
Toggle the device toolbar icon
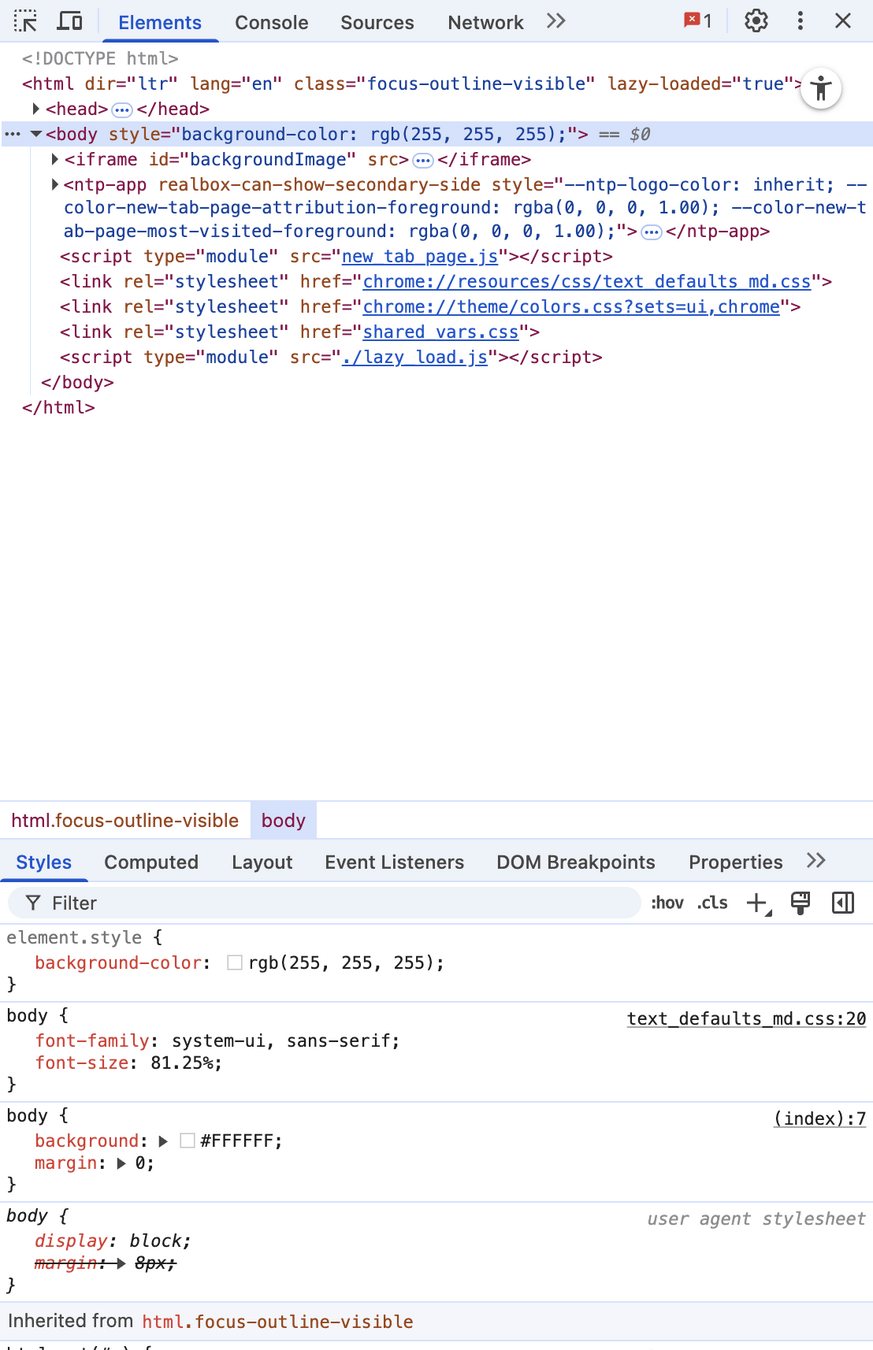[x=69, y=21]
